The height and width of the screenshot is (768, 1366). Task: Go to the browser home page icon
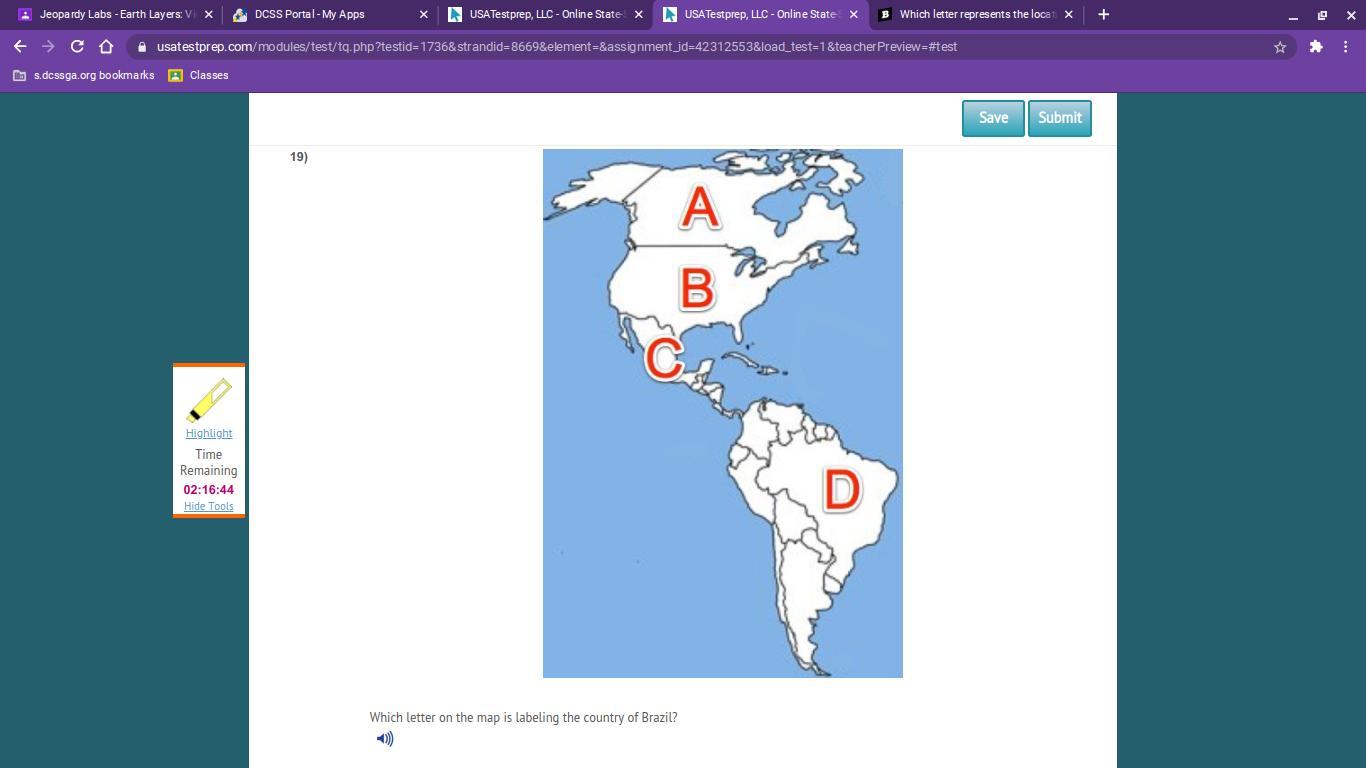coord(106,47)
